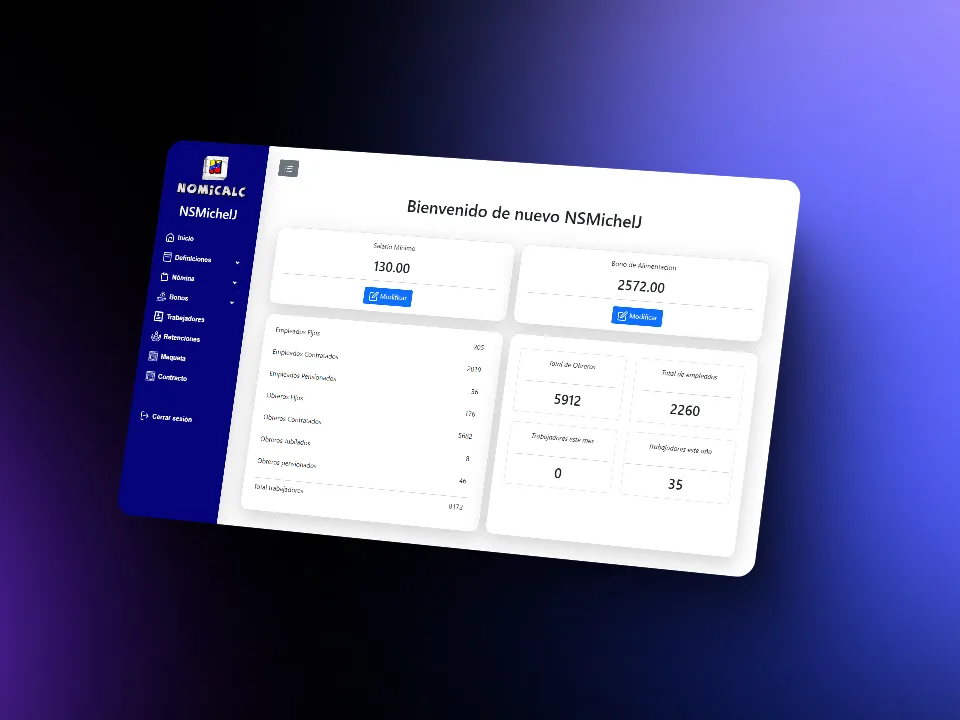Expand the Nómina chevron arrow
The image size is (960, 720).
[234, 283]
